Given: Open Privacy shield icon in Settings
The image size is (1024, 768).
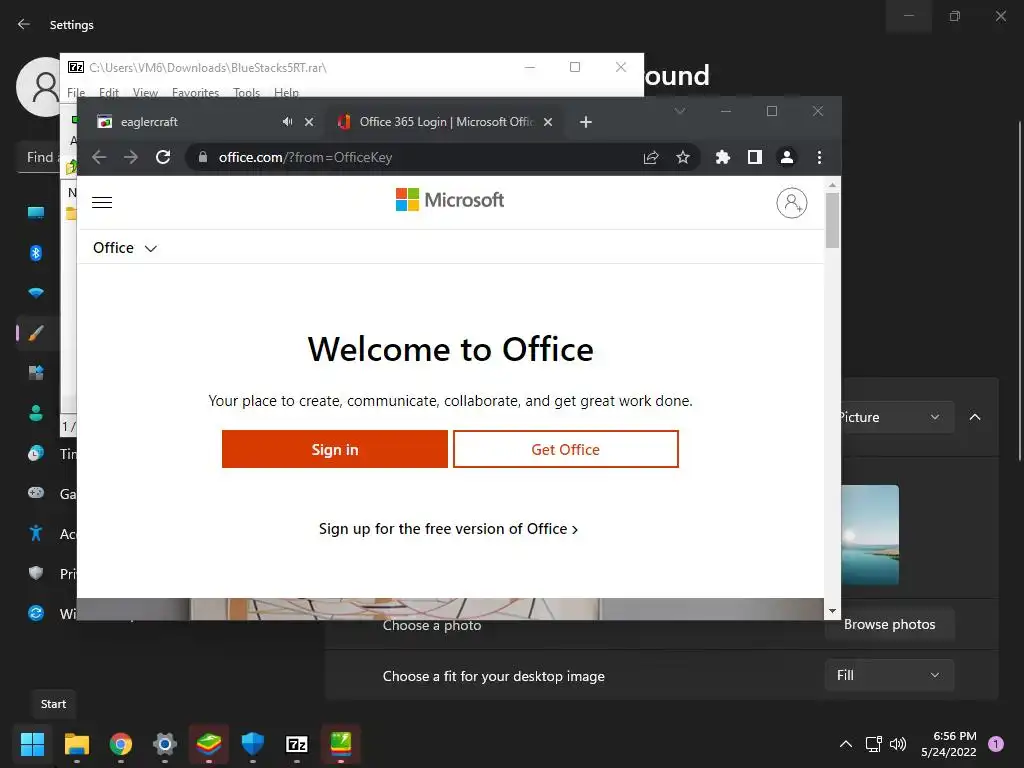Looking at the screenshot, I should [x=36, y=573].
